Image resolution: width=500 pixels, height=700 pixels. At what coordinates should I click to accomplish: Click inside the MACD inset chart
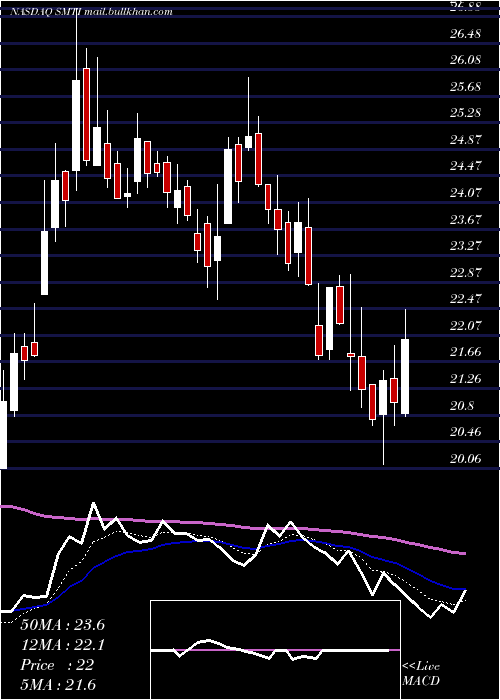(x=275, y=650)
